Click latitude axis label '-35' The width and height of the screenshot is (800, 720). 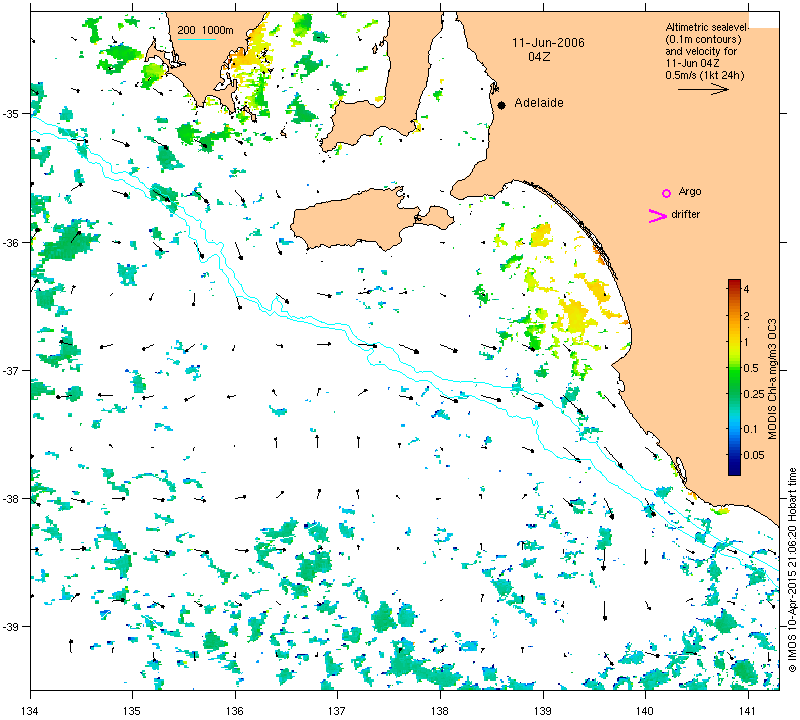pyautogui.click(x=10, y=113)
